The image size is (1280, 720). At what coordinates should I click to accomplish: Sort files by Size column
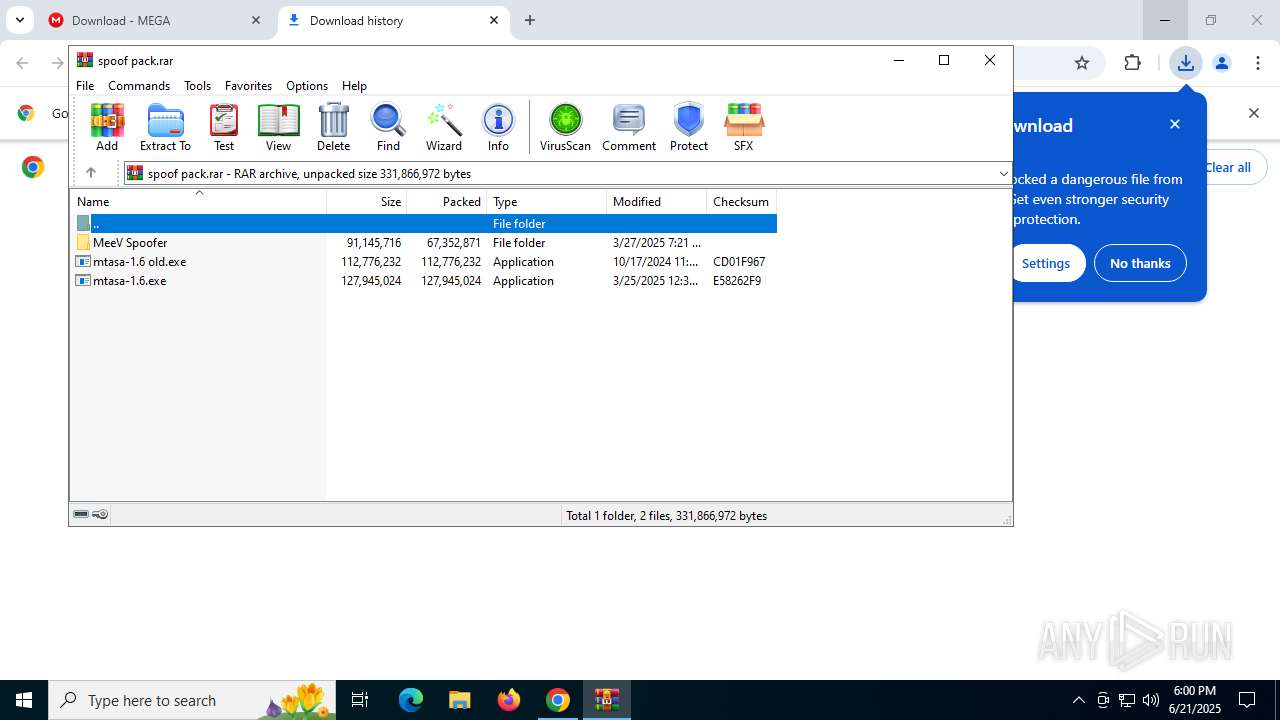[x=367, y=201]
